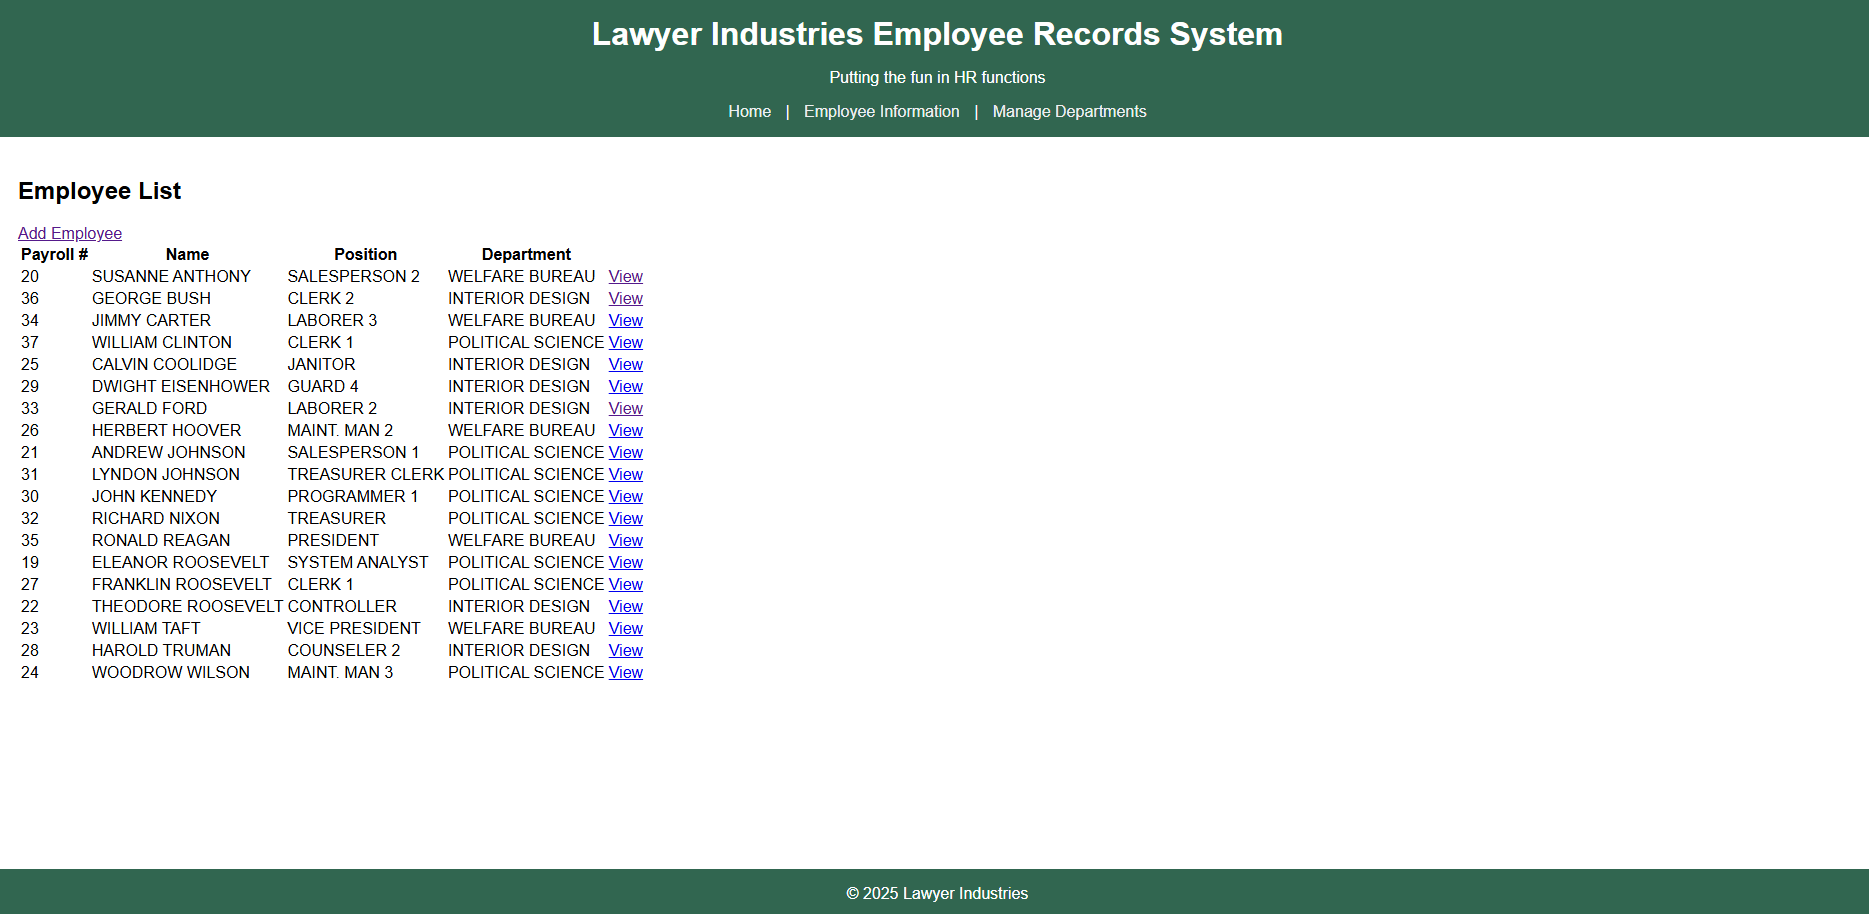View George Bush's employee record
This screenshot has width=1869, height=914.
pos(625,298)
